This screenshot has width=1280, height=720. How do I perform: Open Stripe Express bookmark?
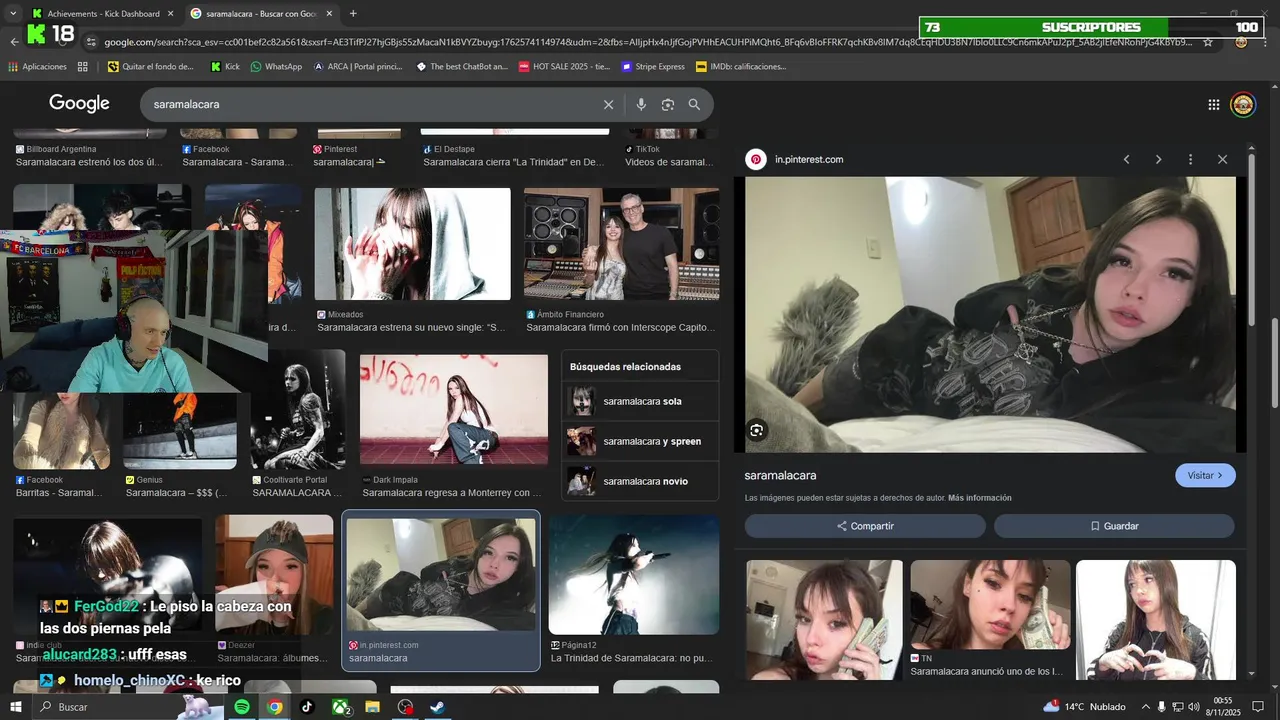(653, 67)
